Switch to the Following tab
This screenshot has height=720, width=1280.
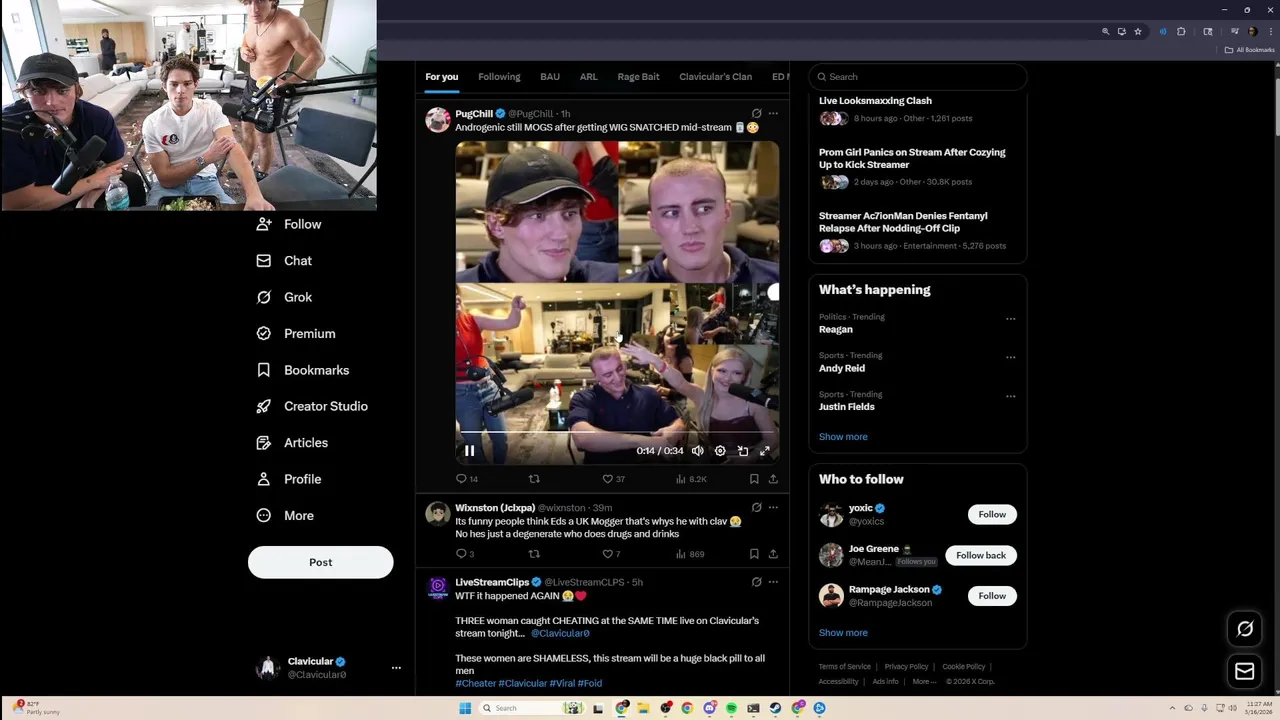tap(499, 77)
